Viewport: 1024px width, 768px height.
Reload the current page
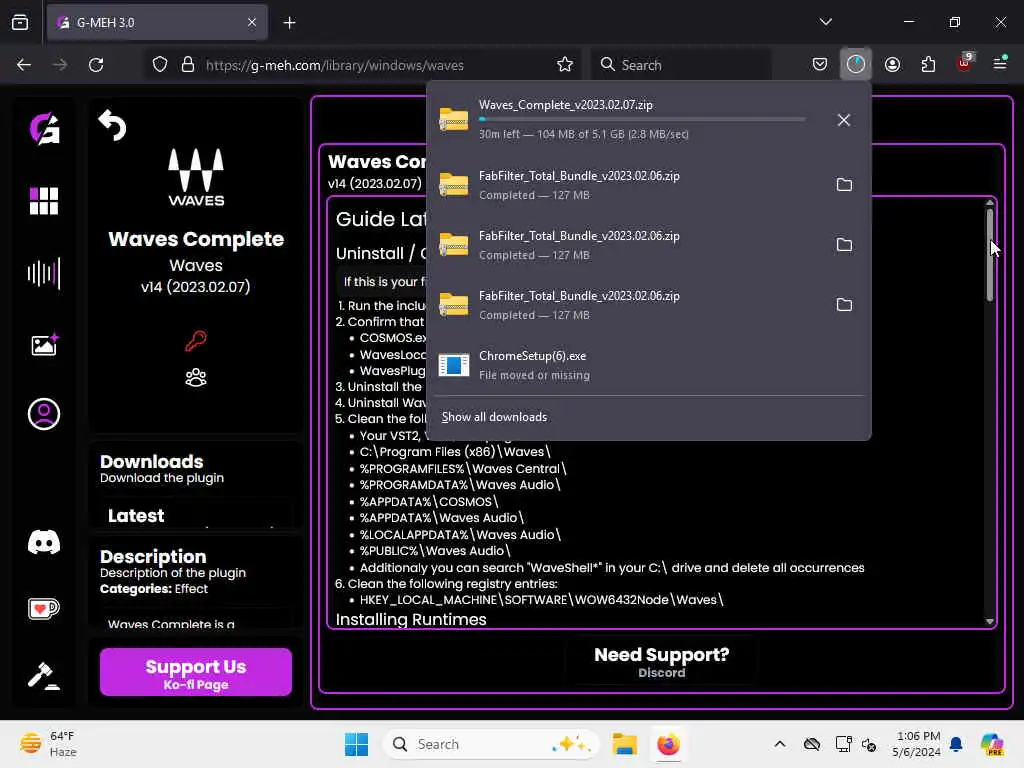pos(96,65)
